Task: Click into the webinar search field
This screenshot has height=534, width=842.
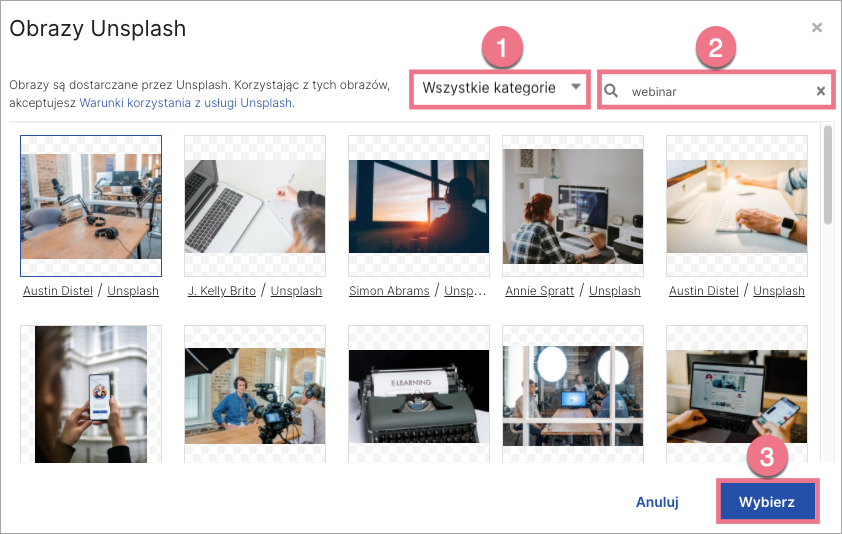Action: 715,91
